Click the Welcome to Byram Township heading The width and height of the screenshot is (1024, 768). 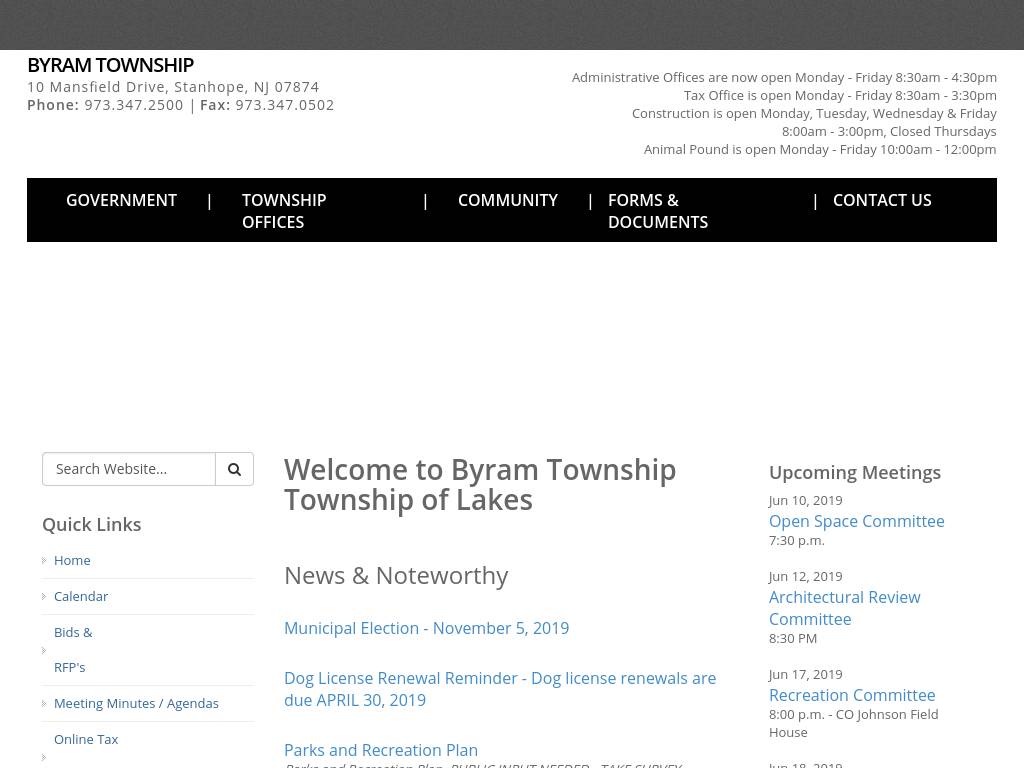tap(480, 485)
